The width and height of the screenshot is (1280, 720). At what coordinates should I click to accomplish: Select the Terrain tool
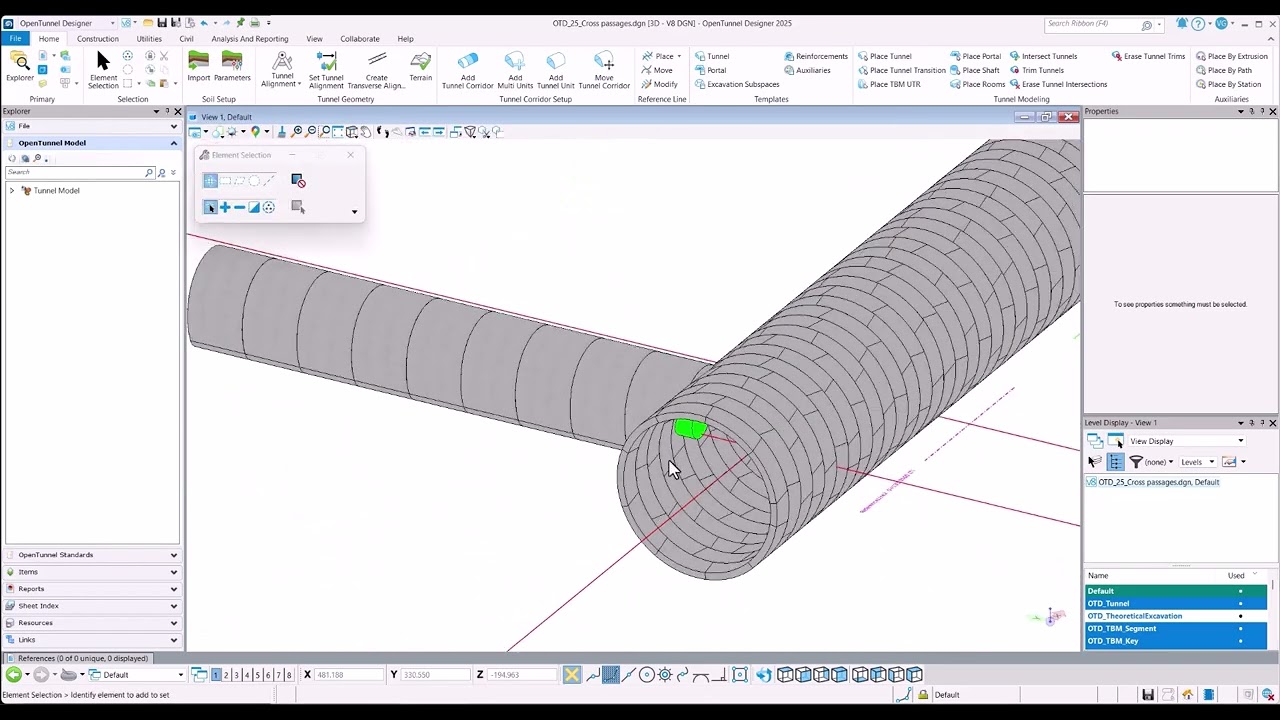tap(420, 67)
